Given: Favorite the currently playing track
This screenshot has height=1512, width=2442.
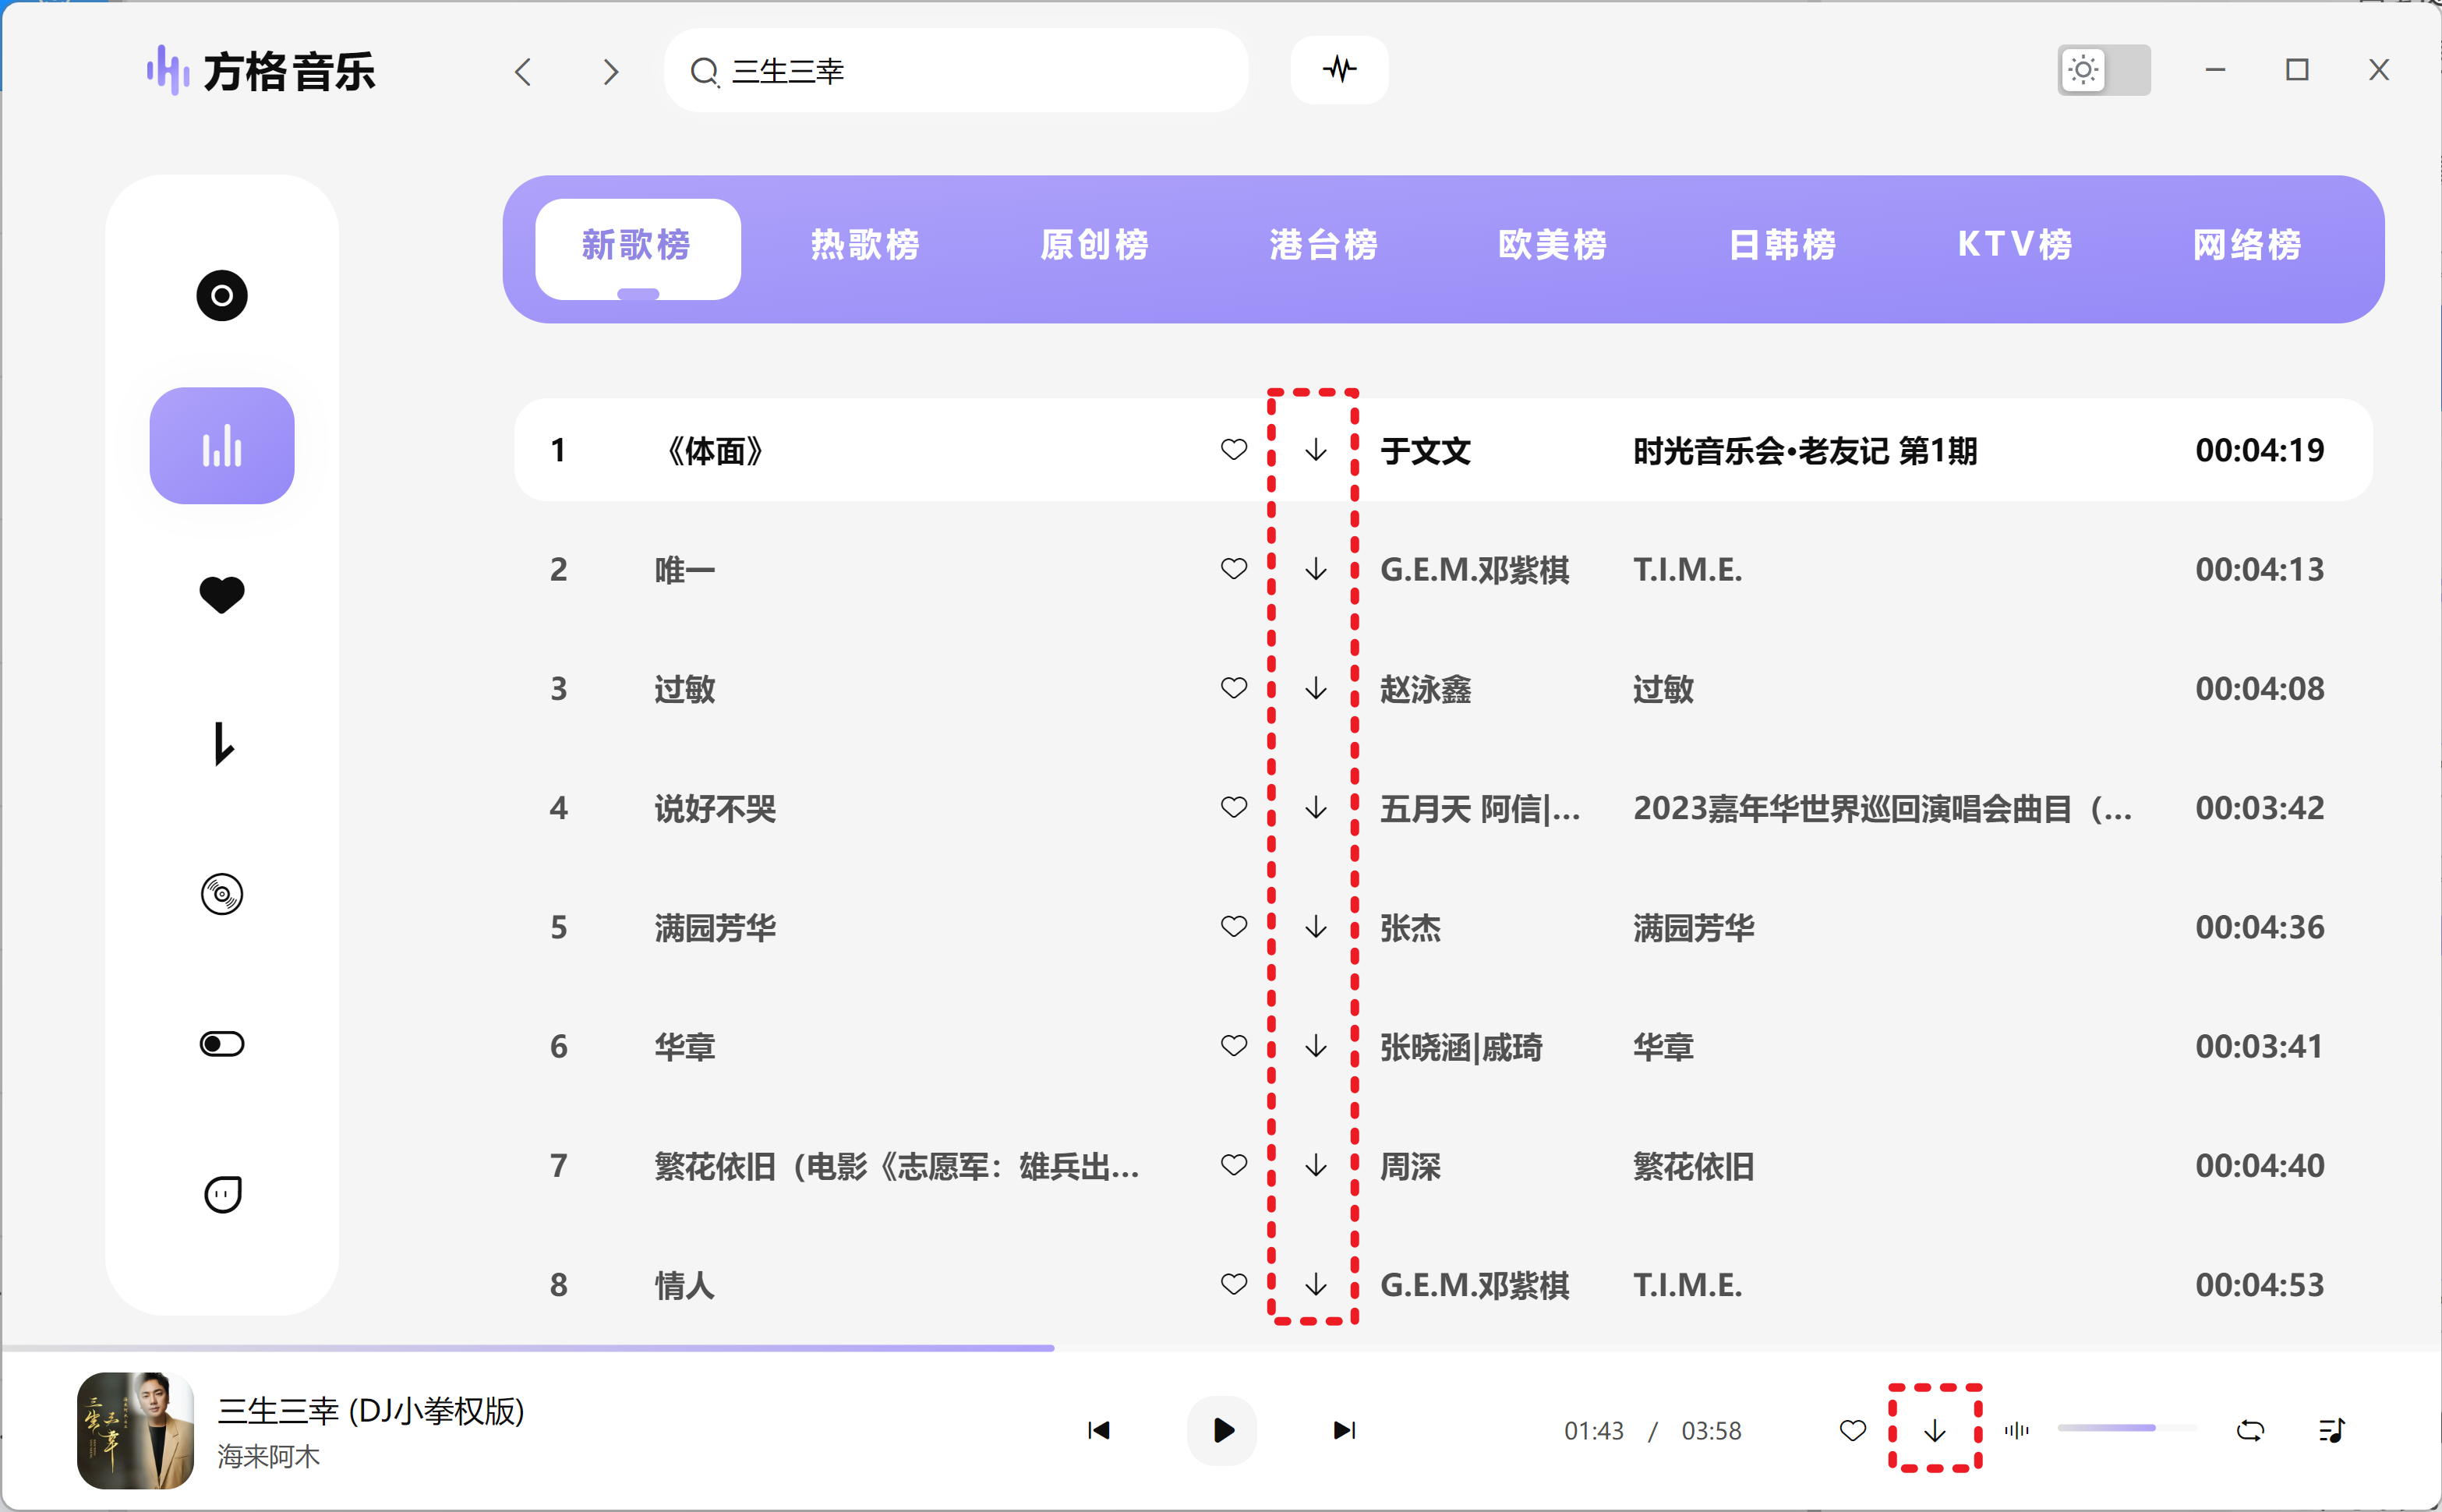Looking at the screenshot, I should 1852,1431.
